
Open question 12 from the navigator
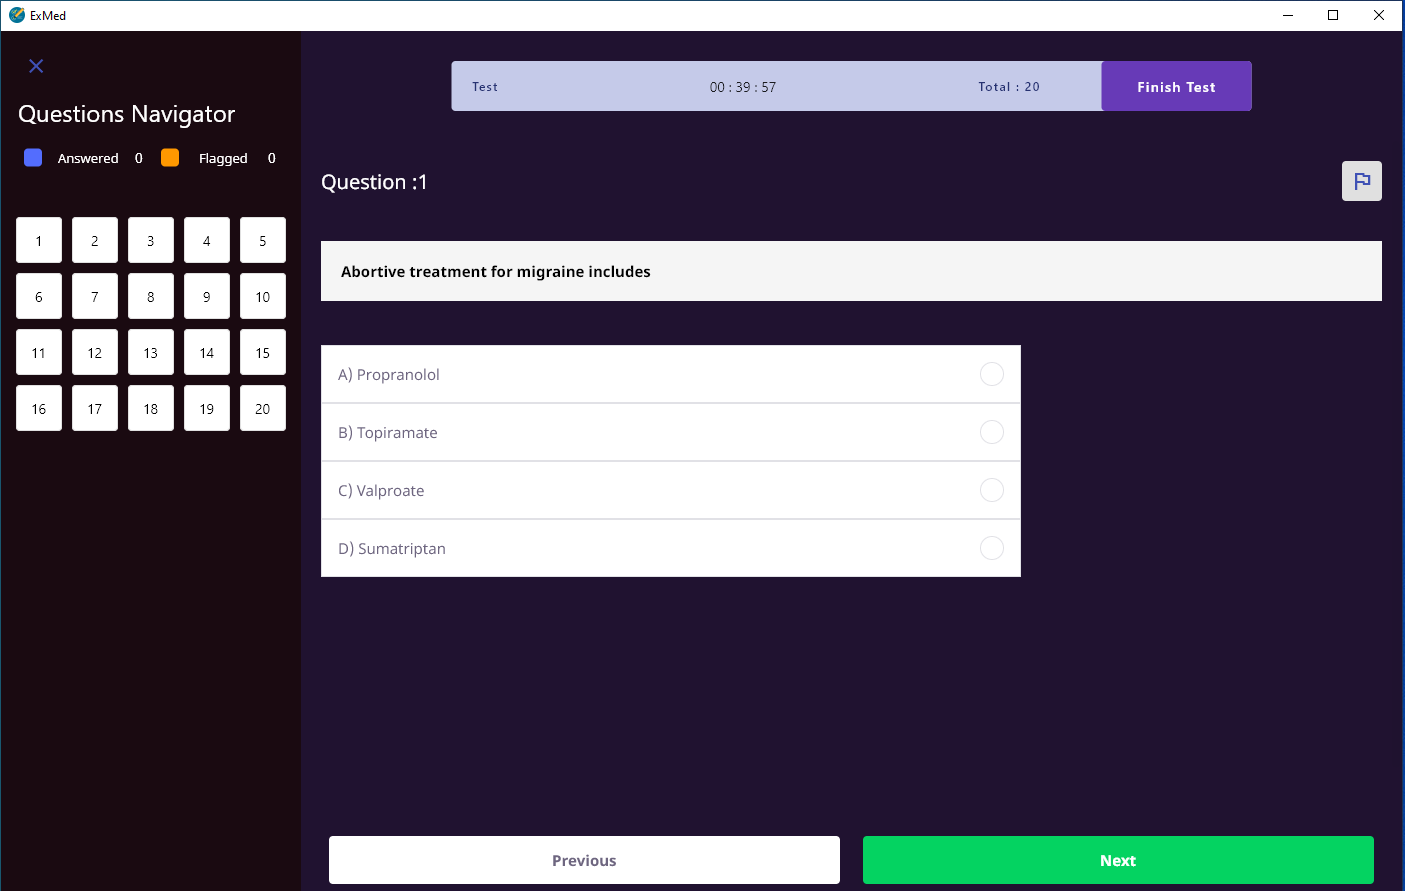tap(94, 352)
